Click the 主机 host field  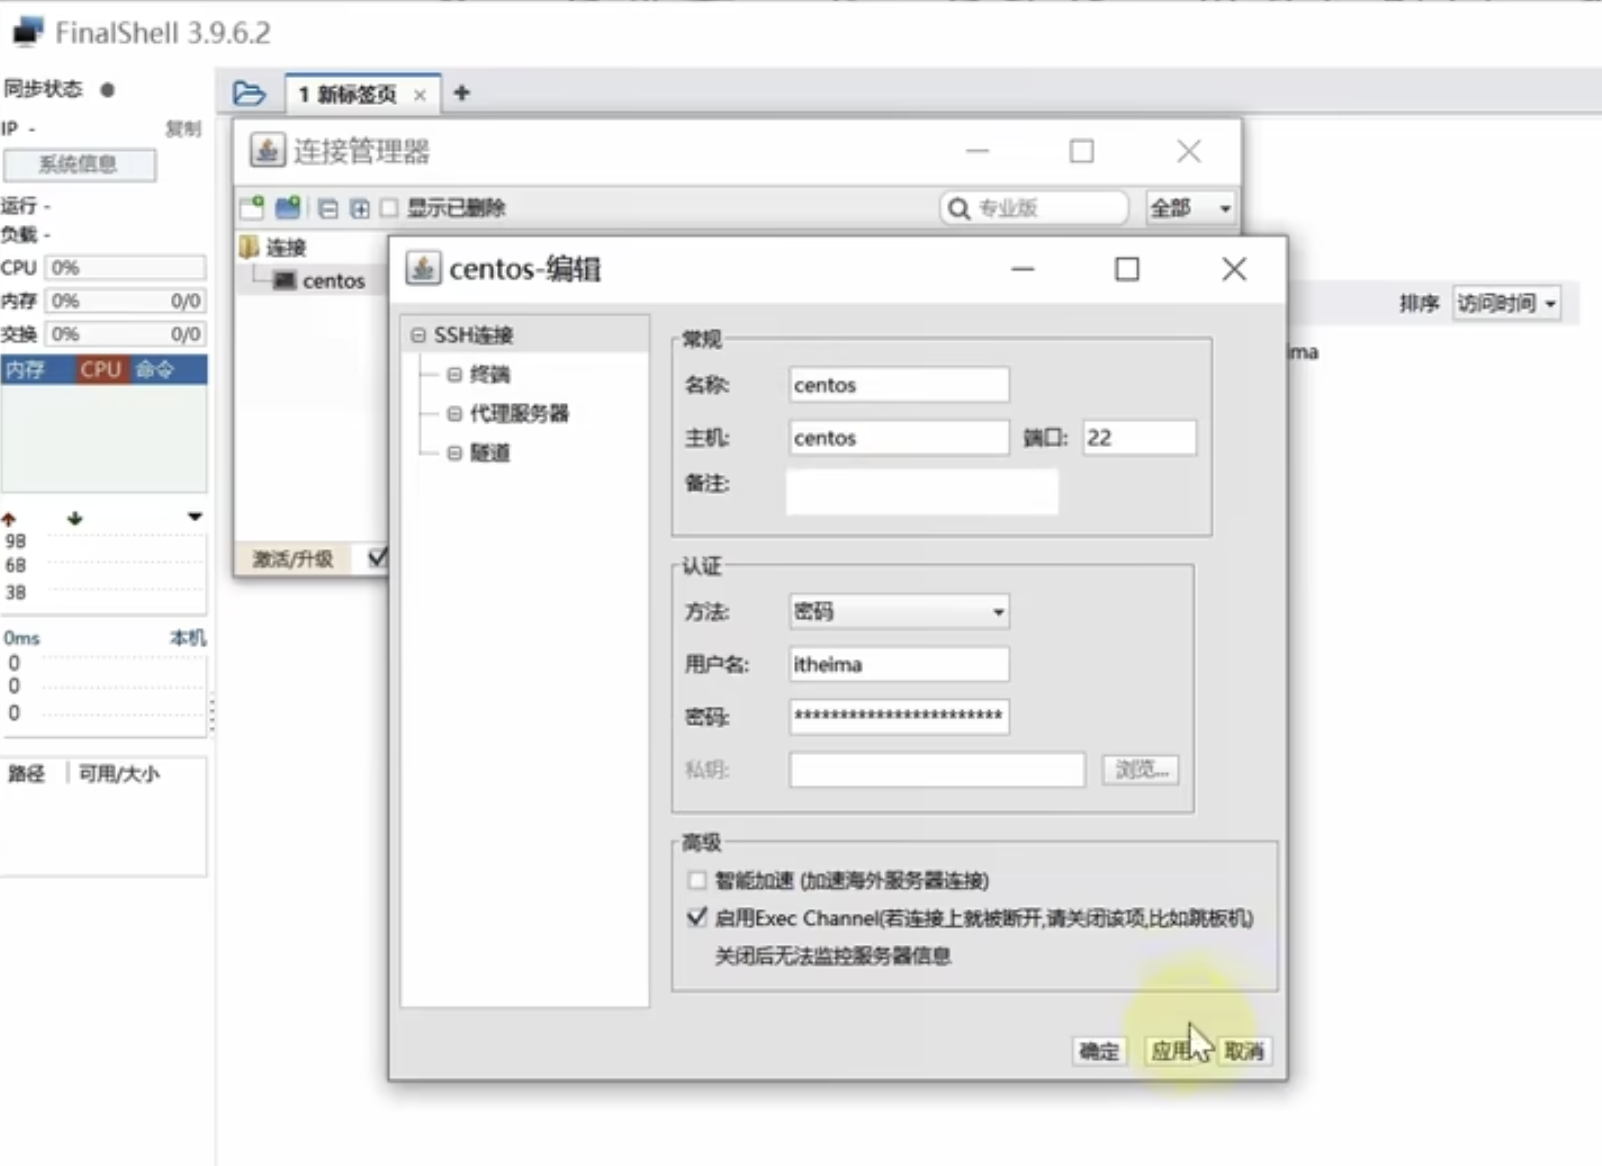click(x=899, y=438)
